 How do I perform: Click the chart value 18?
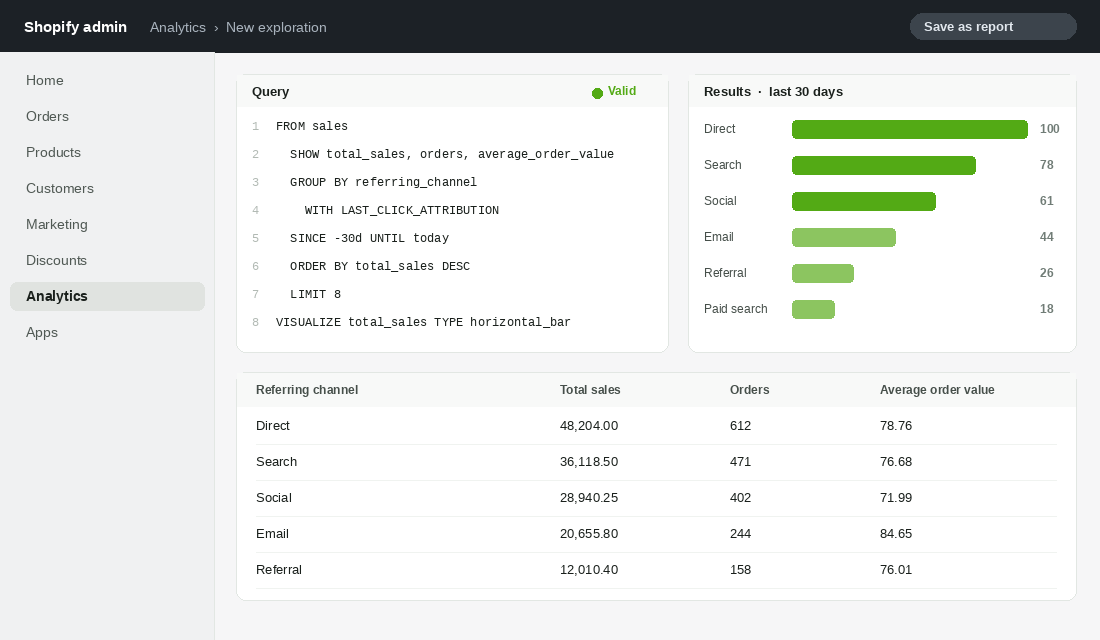click(x=1047, y=309)
